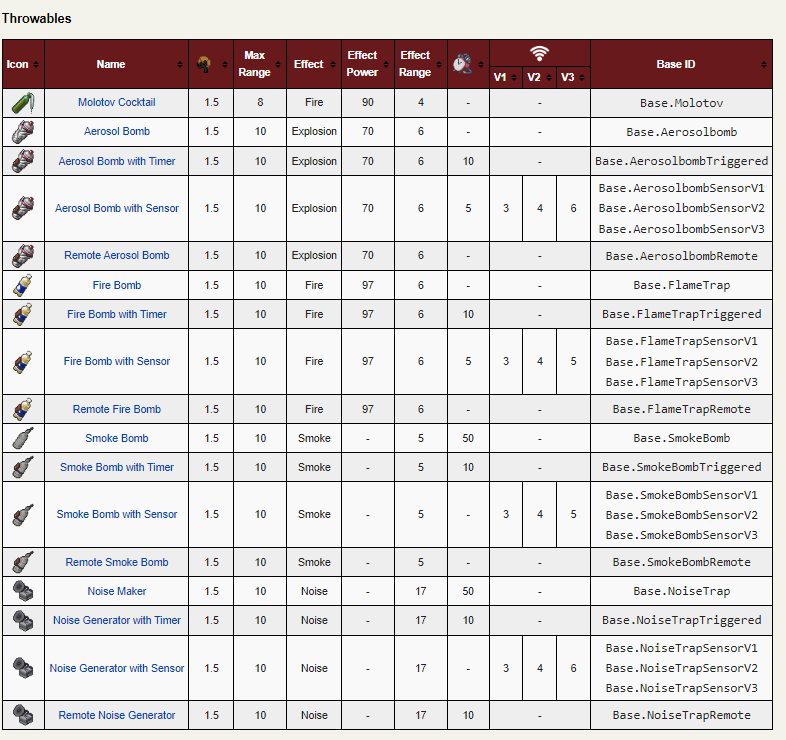Sort by V2 sensor column arrows

549,78
